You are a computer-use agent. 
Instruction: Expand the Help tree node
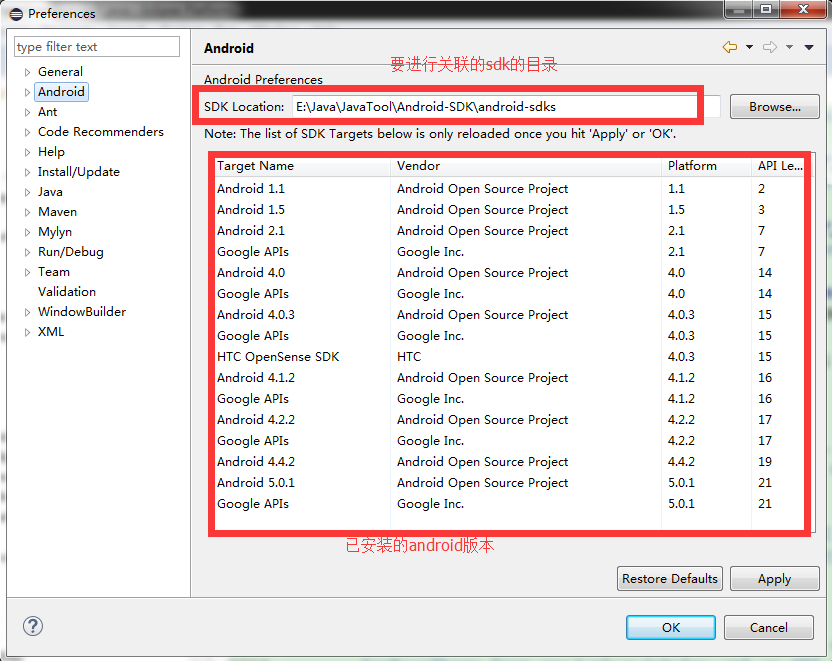(x=28, y=152)
